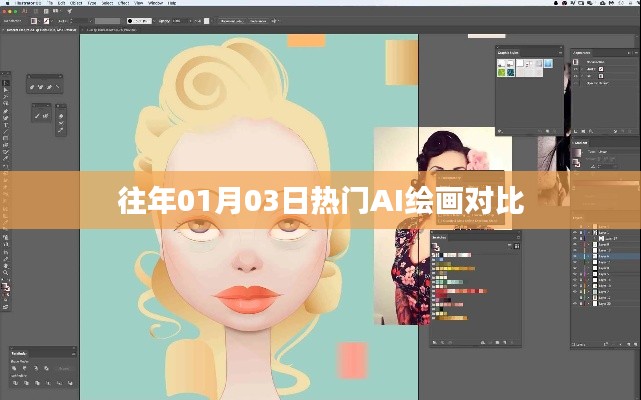641x400 pixels.
Task: Open the fill color dropdown in control bar
Action: (x=39, y=21)
